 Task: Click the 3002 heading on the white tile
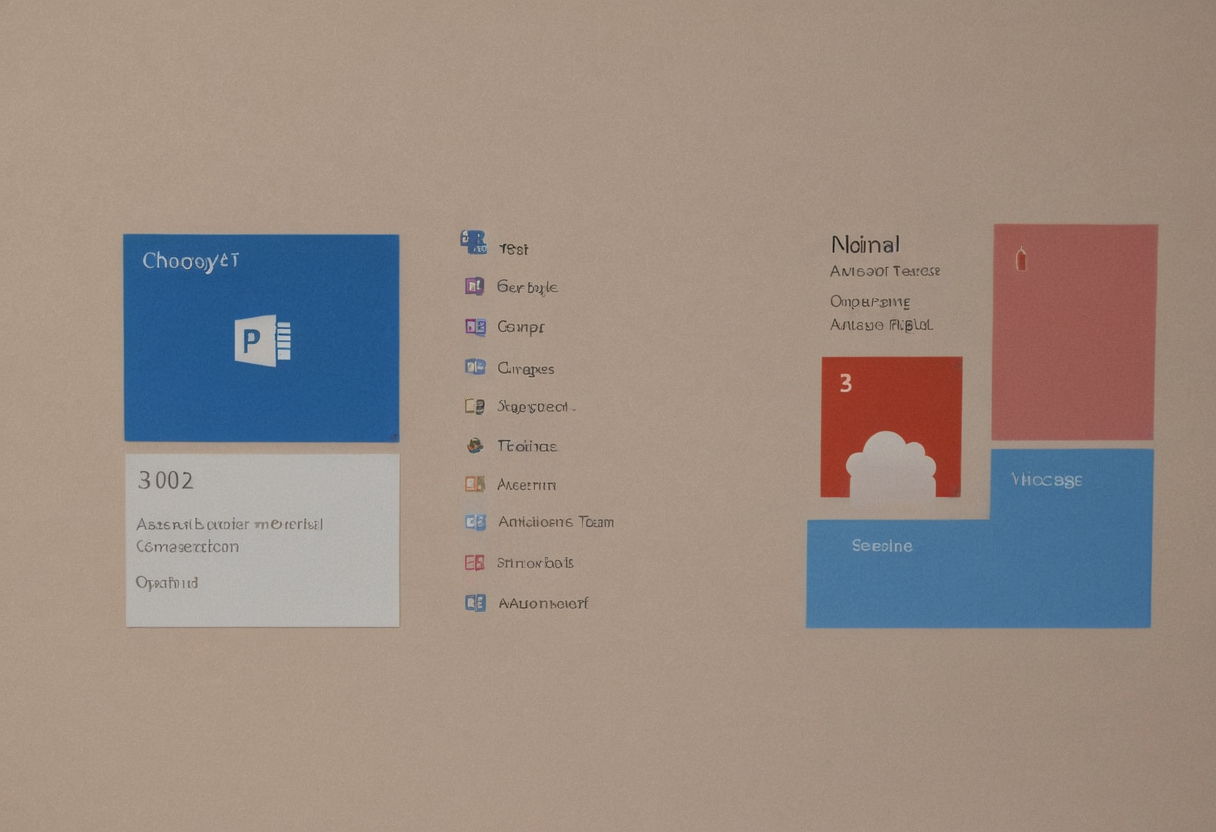(x=165, y=480)
